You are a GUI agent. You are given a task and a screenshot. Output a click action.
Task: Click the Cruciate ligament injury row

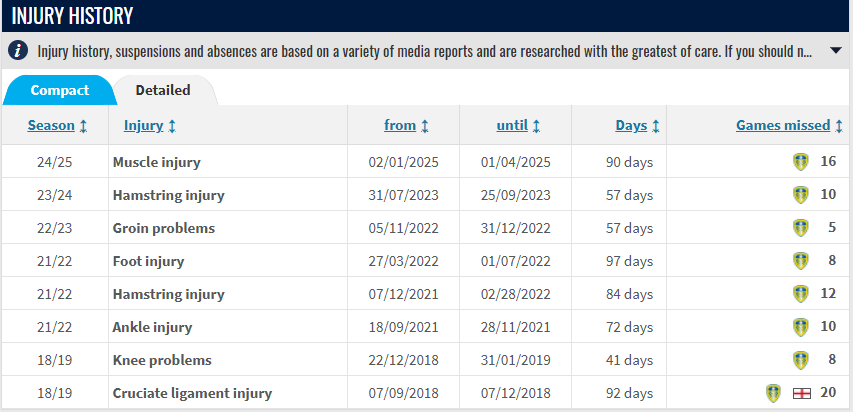click(x=192, y=393)
